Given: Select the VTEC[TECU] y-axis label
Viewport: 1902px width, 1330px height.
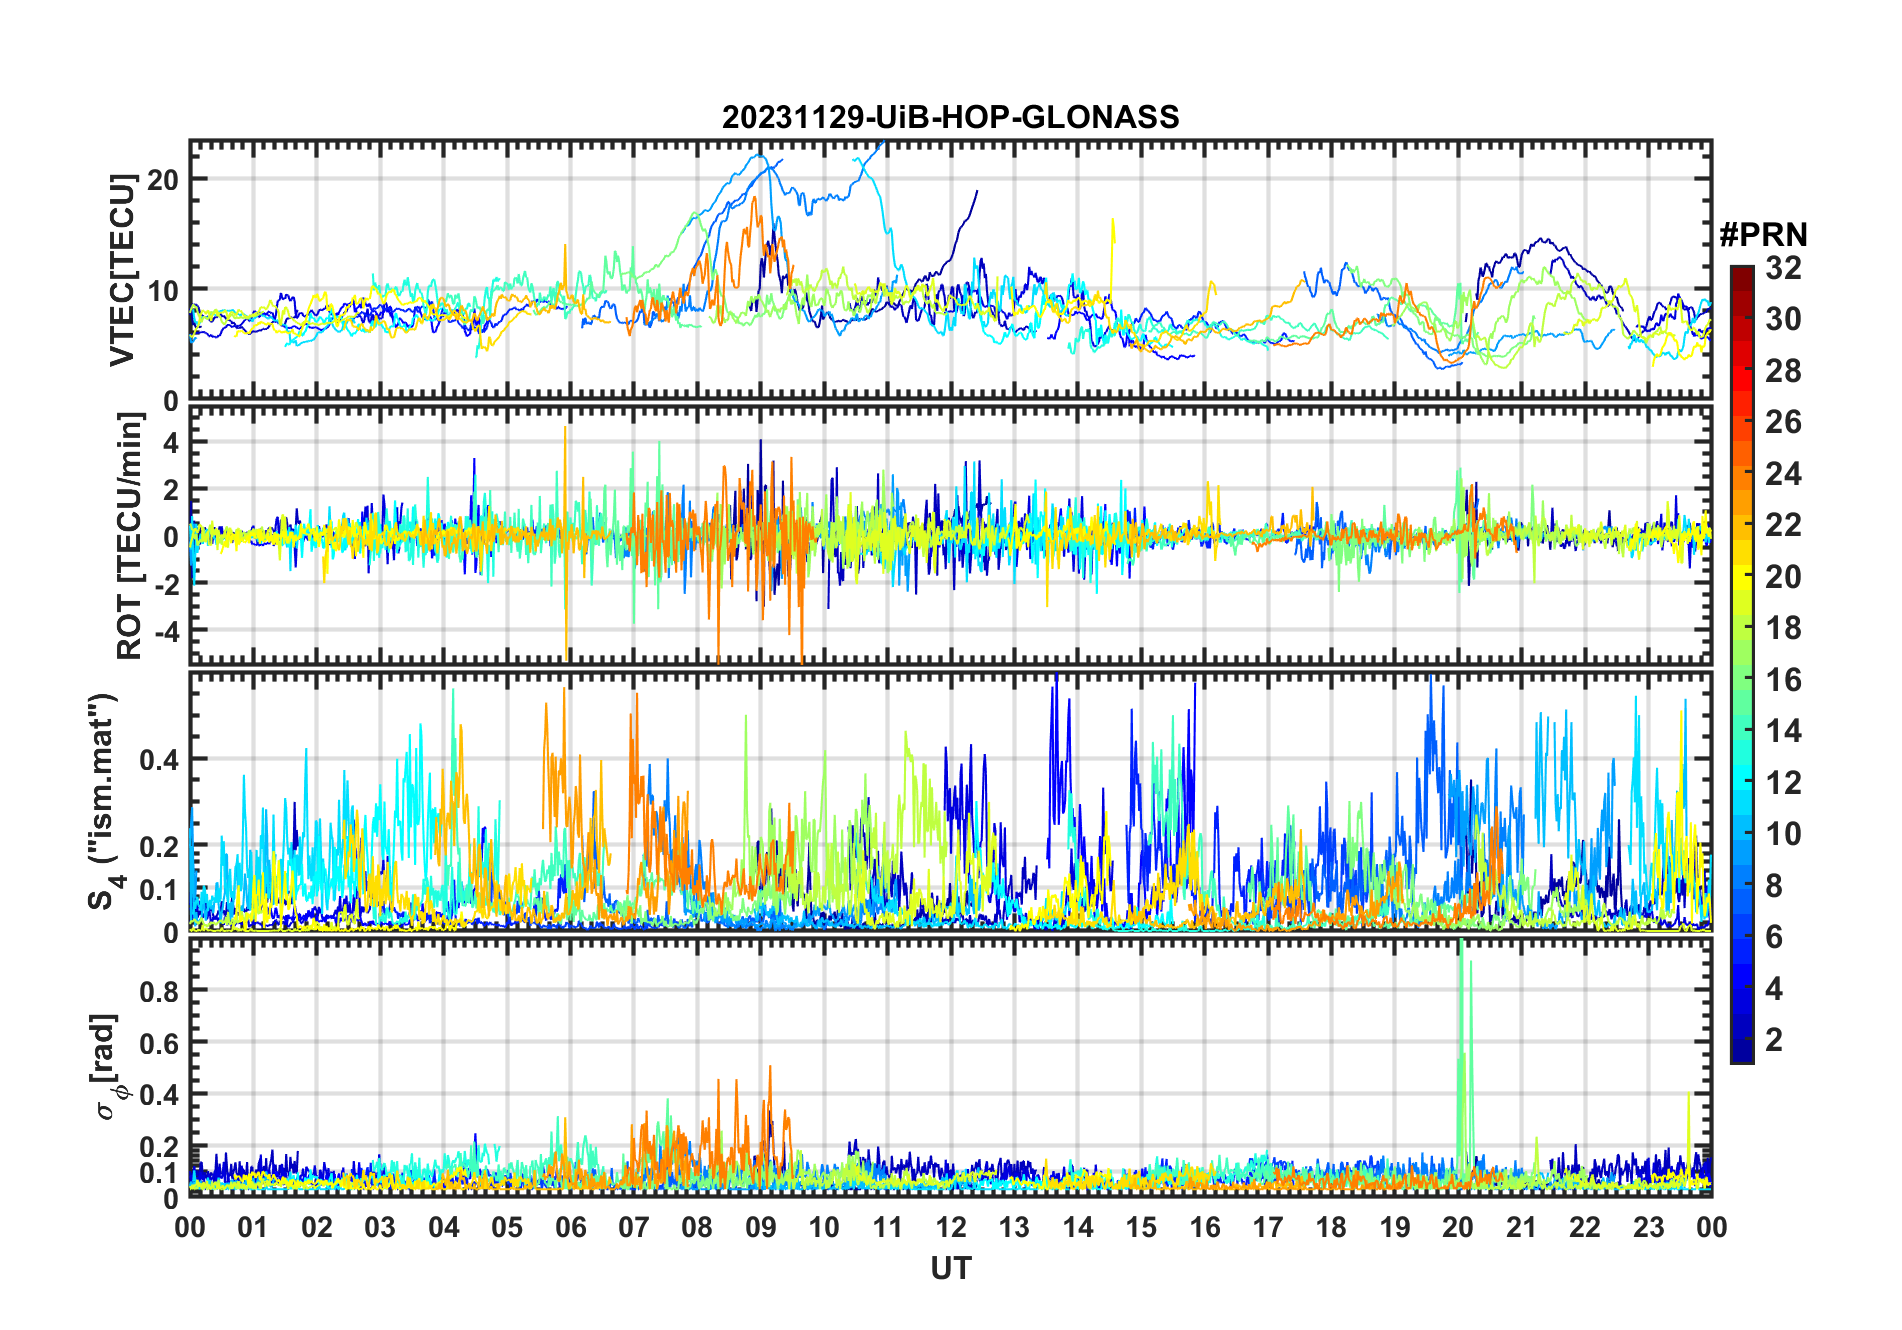Looking at the screenshot, I should pos(122,270).
